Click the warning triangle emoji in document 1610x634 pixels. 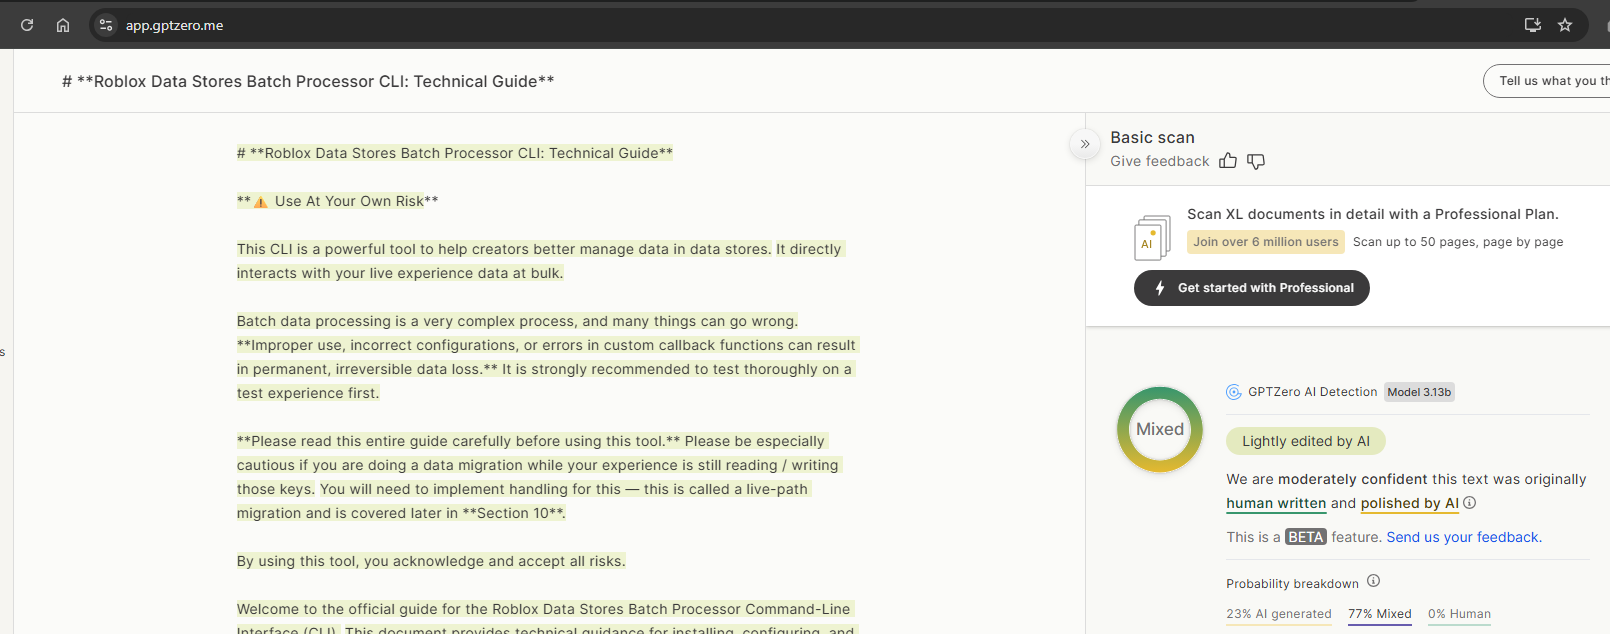coord(261,202)
